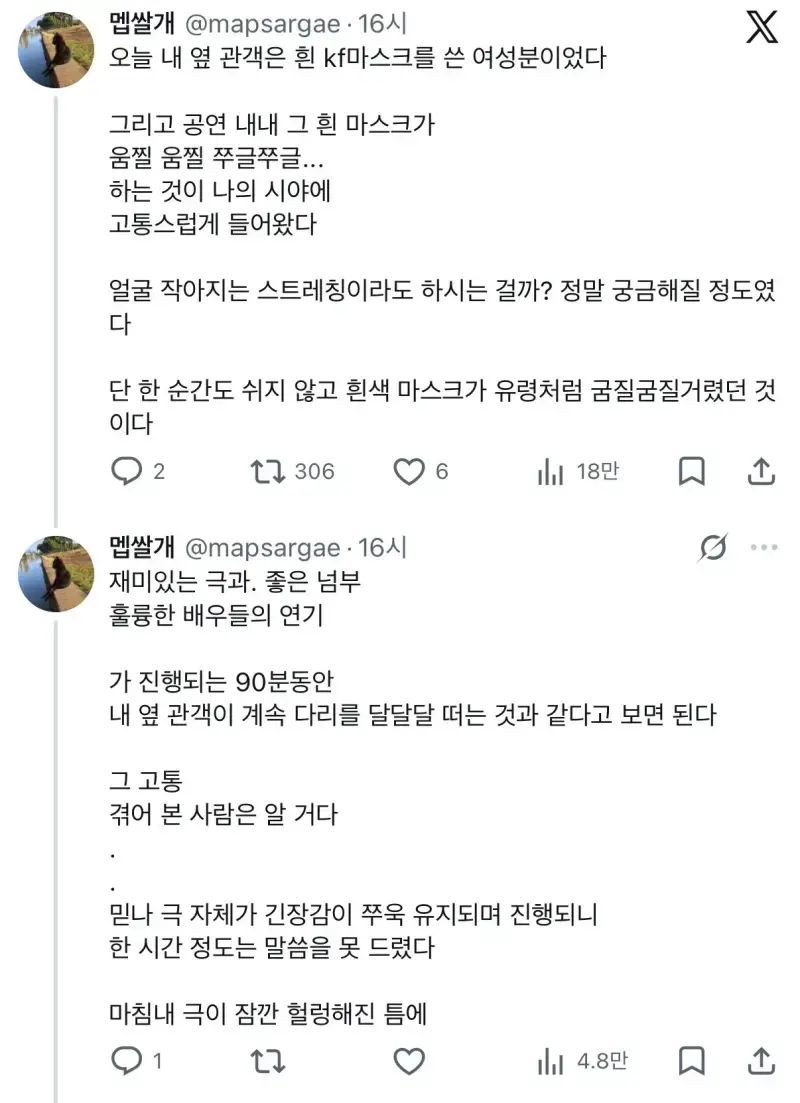The height and width of the screenshot is (1103, 800).
Task: Bookmark the first tweet
Action: pyautogui.click(x=692, y=471)
